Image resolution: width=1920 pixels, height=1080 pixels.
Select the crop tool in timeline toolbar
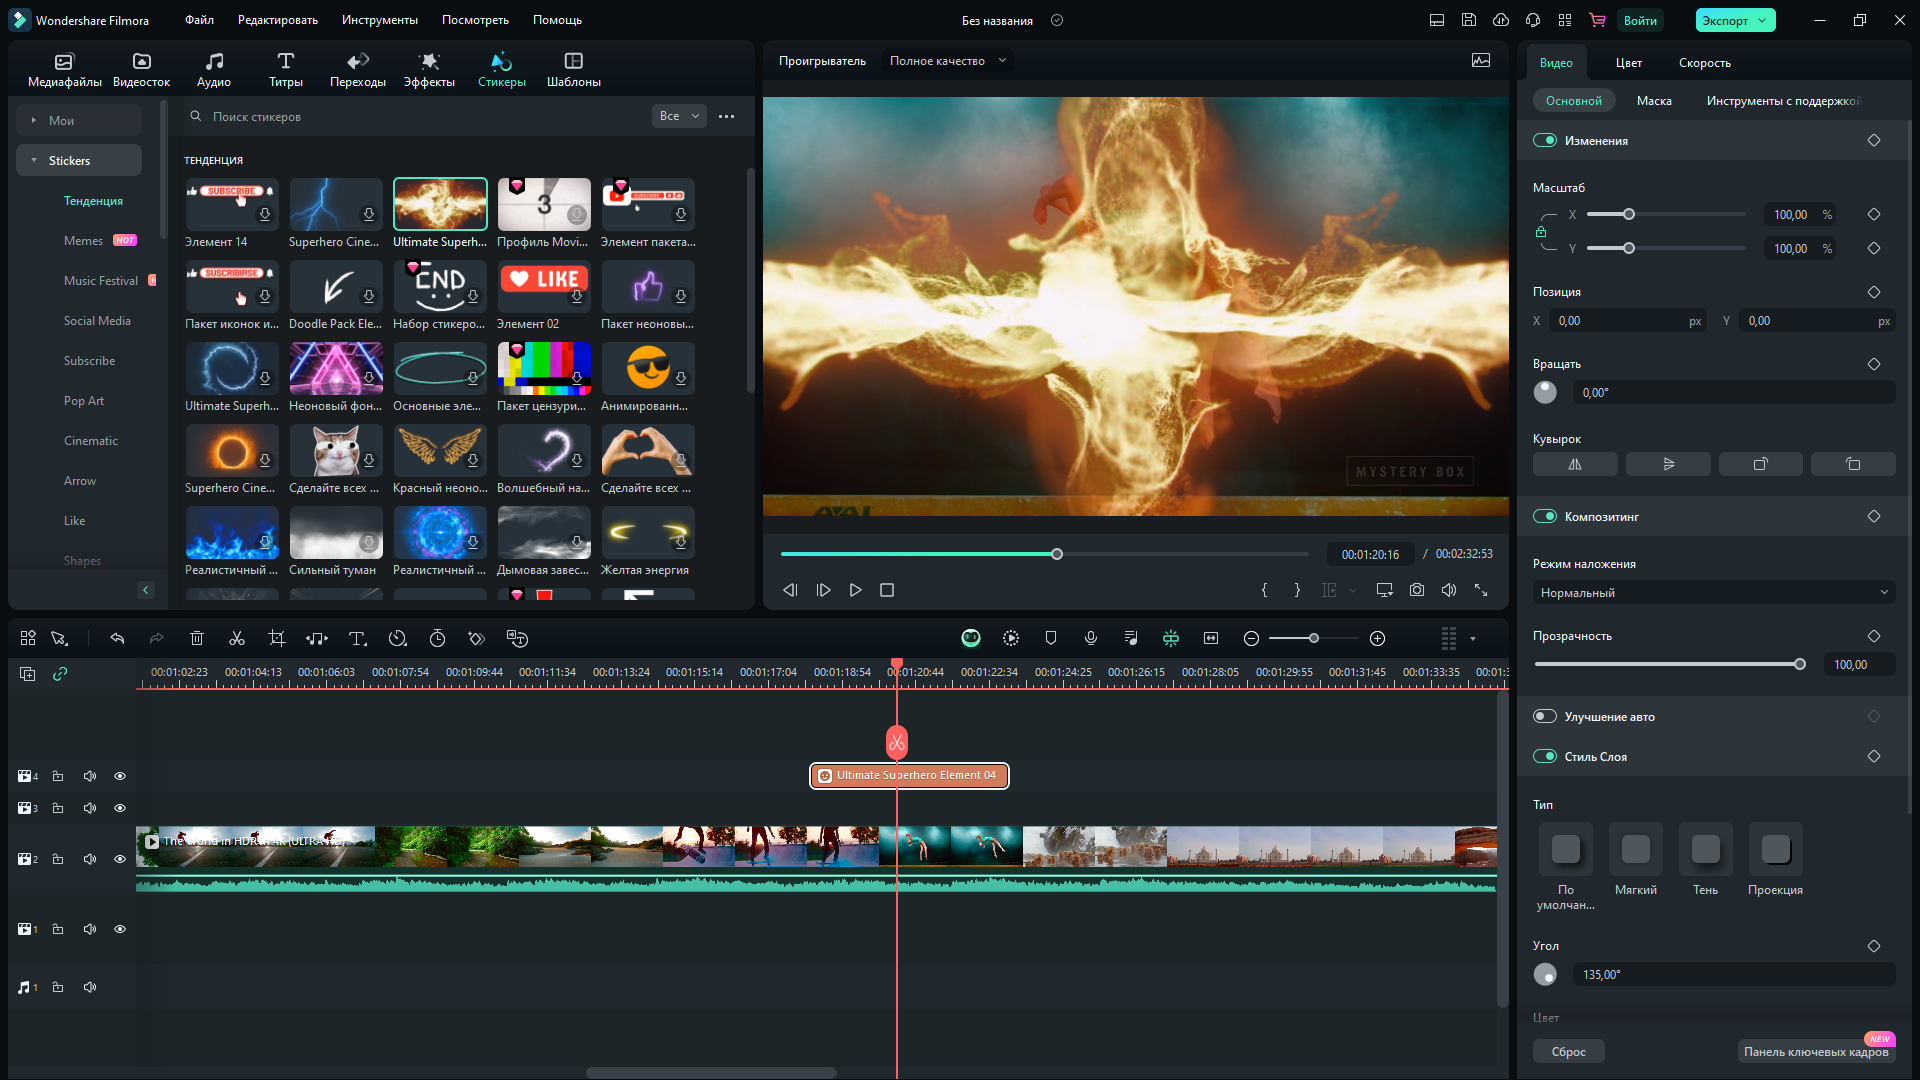(277, 638)
